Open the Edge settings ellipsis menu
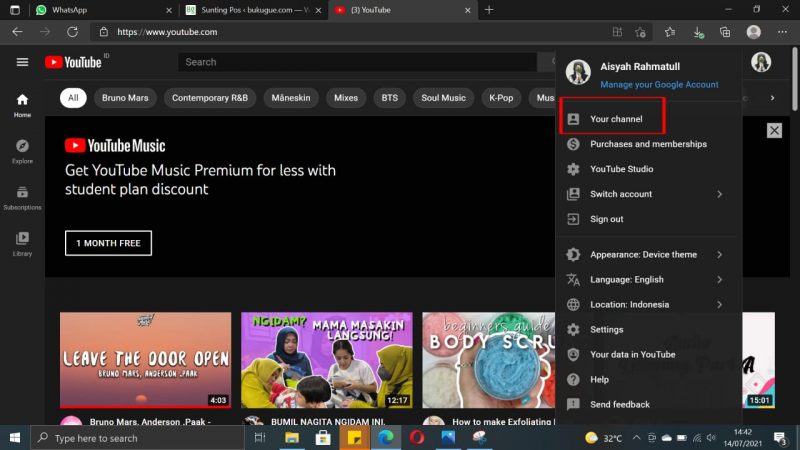This screenshot has height=450, width=800. 782,32
